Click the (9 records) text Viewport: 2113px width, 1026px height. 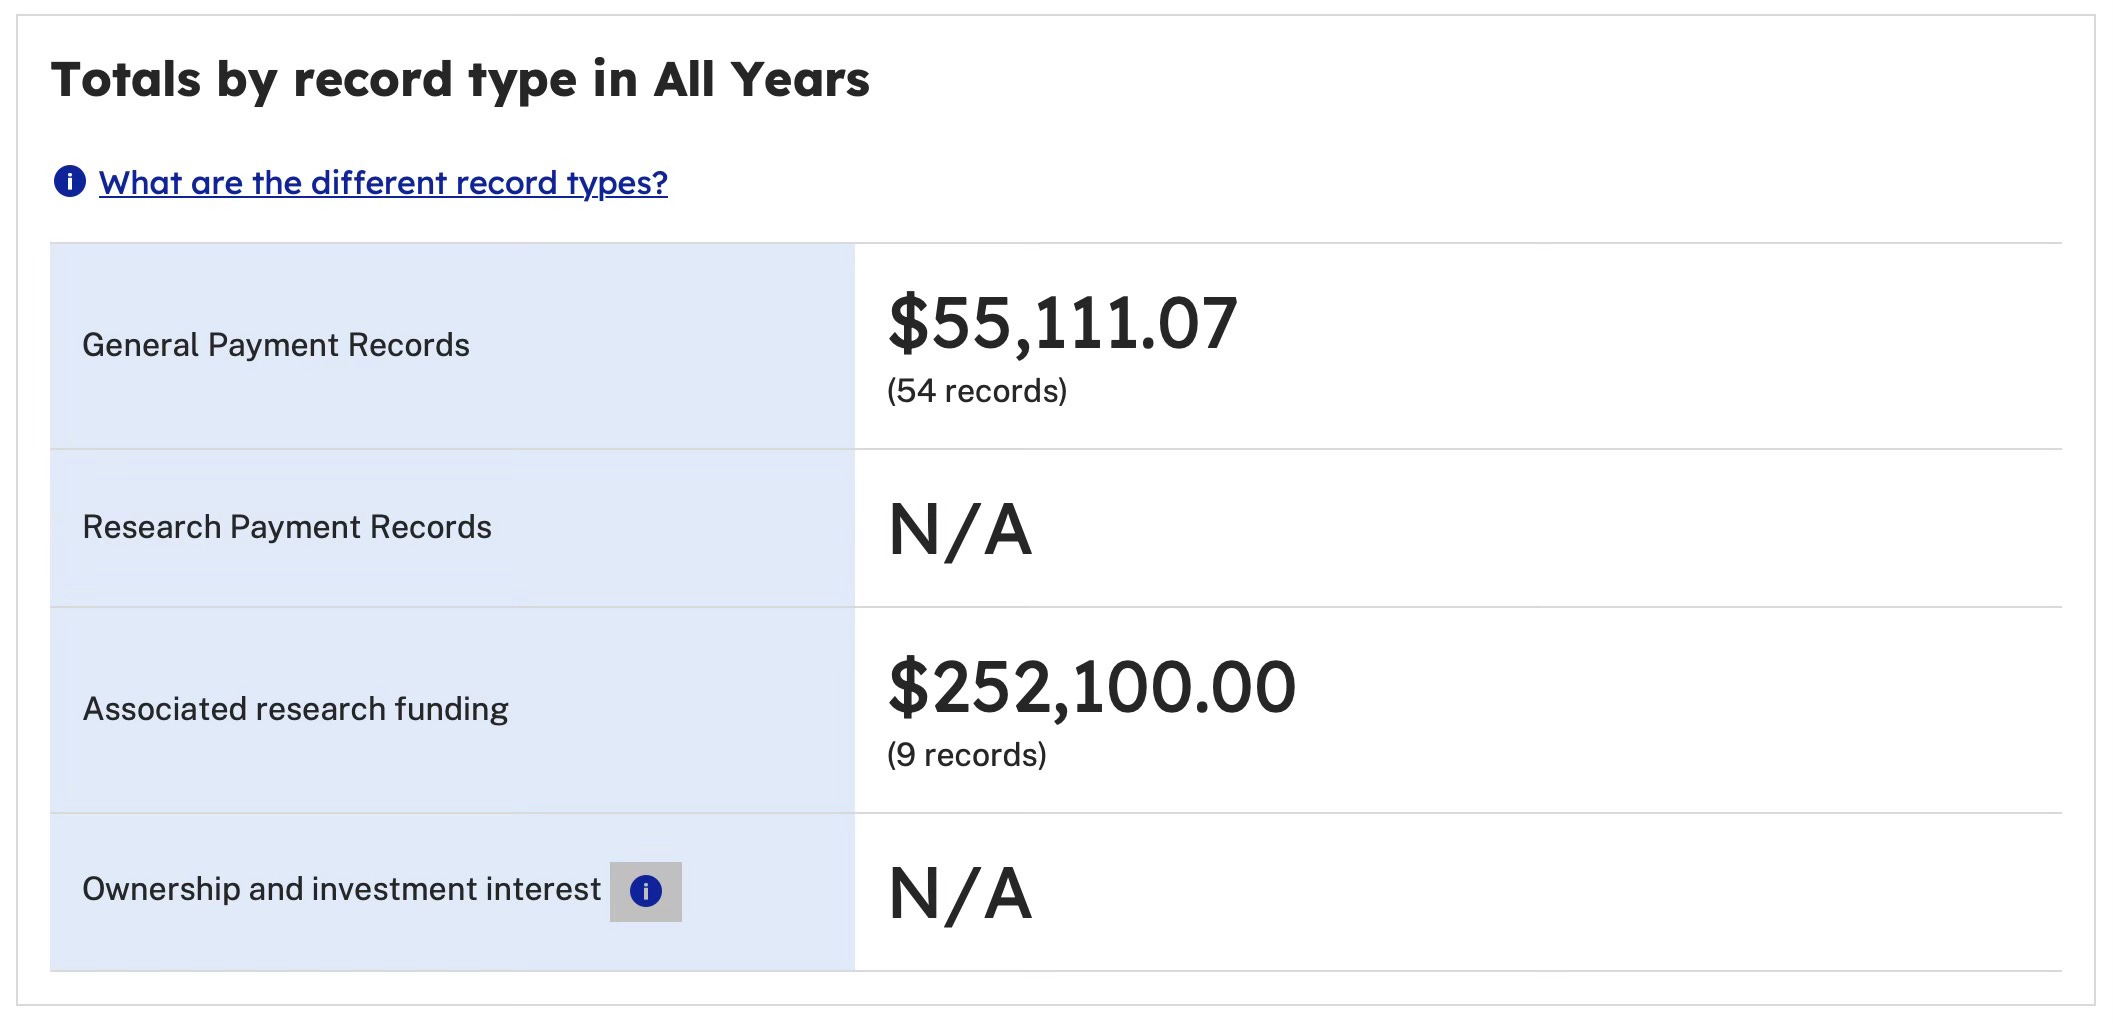click(967, 755)
